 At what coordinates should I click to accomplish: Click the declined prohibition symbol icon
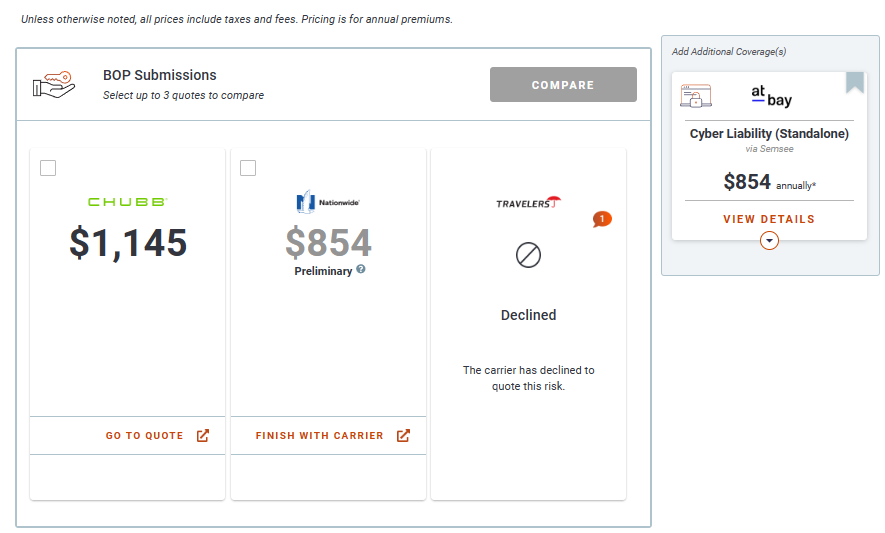(x=528, y=256)
